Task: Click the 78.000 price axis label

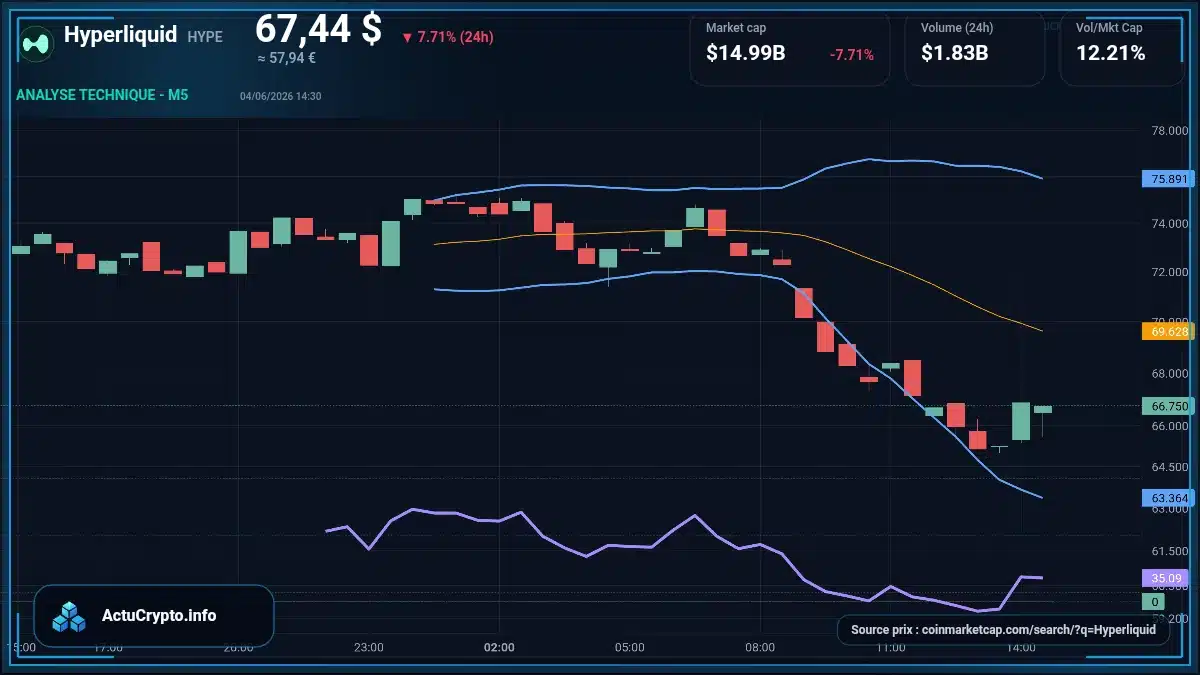Action: pos(1168,131)
